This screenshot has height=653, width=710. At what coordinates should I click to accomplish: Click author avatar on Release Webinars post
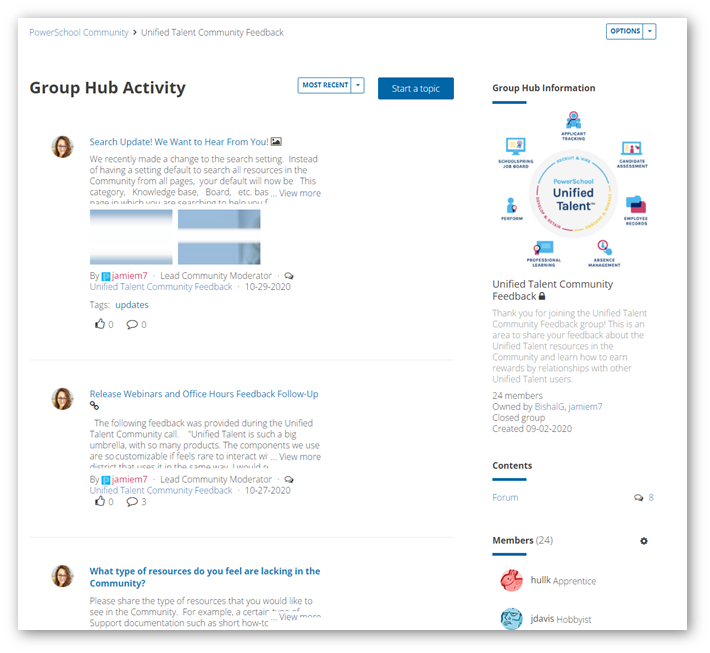coord(62,399)
